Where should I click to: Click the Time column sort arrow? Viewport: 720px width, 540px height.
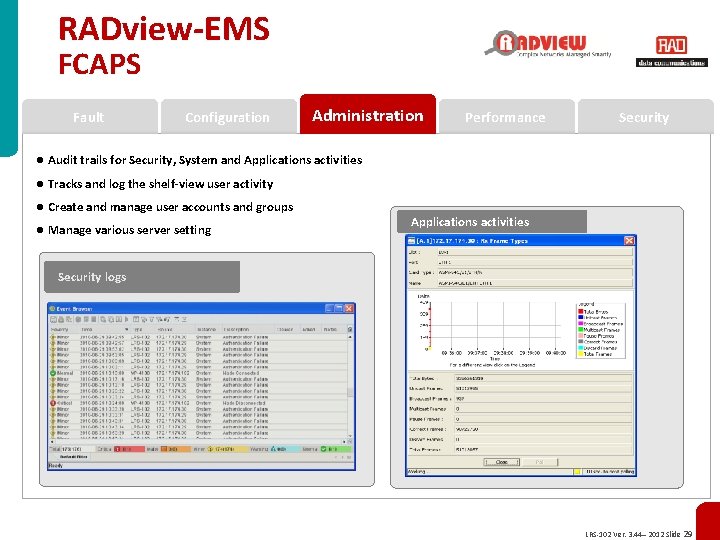click(127, 330)
